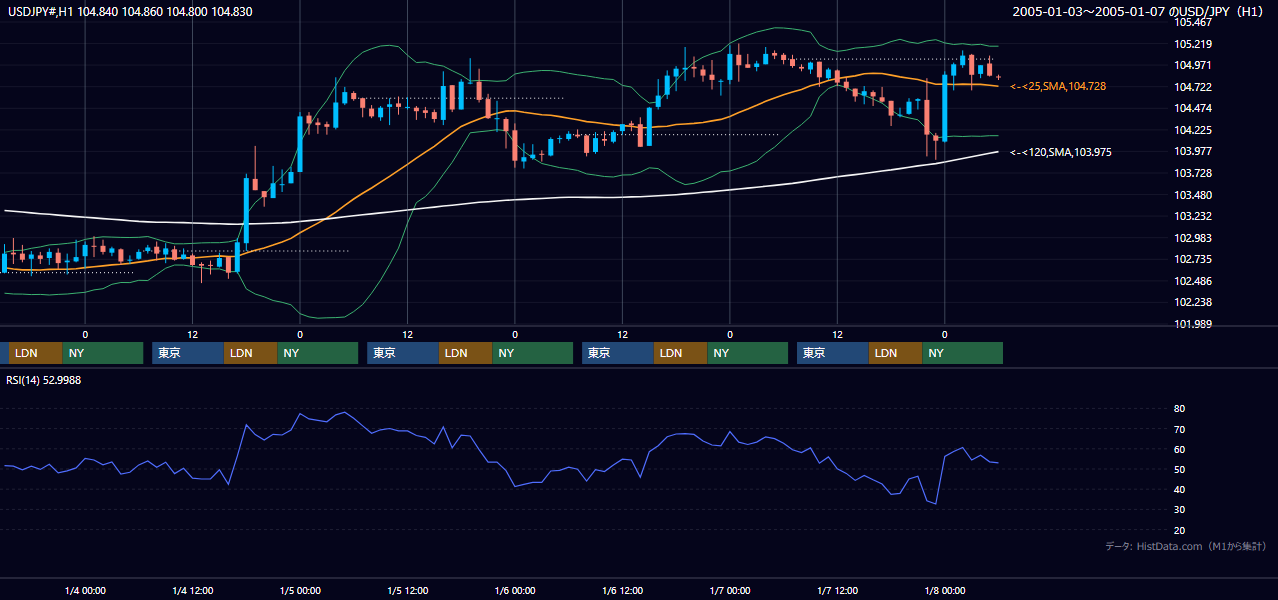Select the 1/4 12:00 date label
Image resolution: width=1278 pixels, height=600 pixels.
pyautogui.click(x=193, y=591)
